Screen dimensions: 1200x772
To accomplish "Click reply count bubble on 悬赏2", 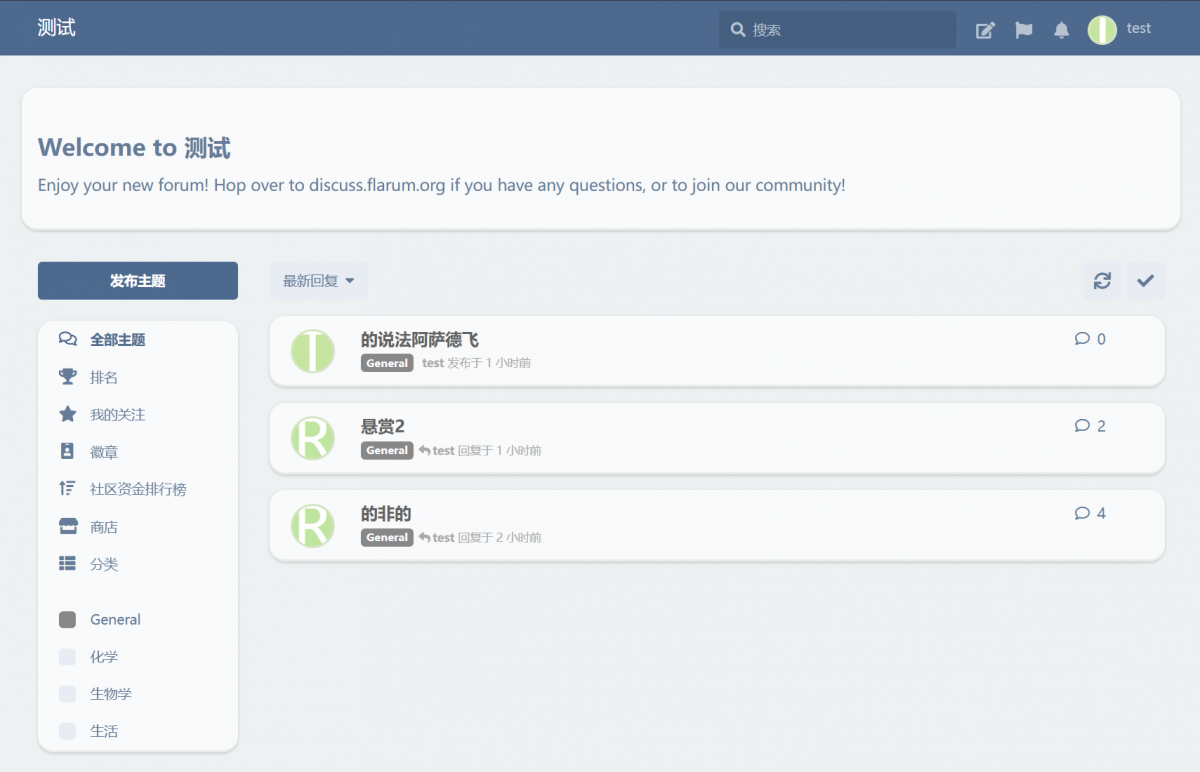I will pyautogui.click(x=1090, y=426).
